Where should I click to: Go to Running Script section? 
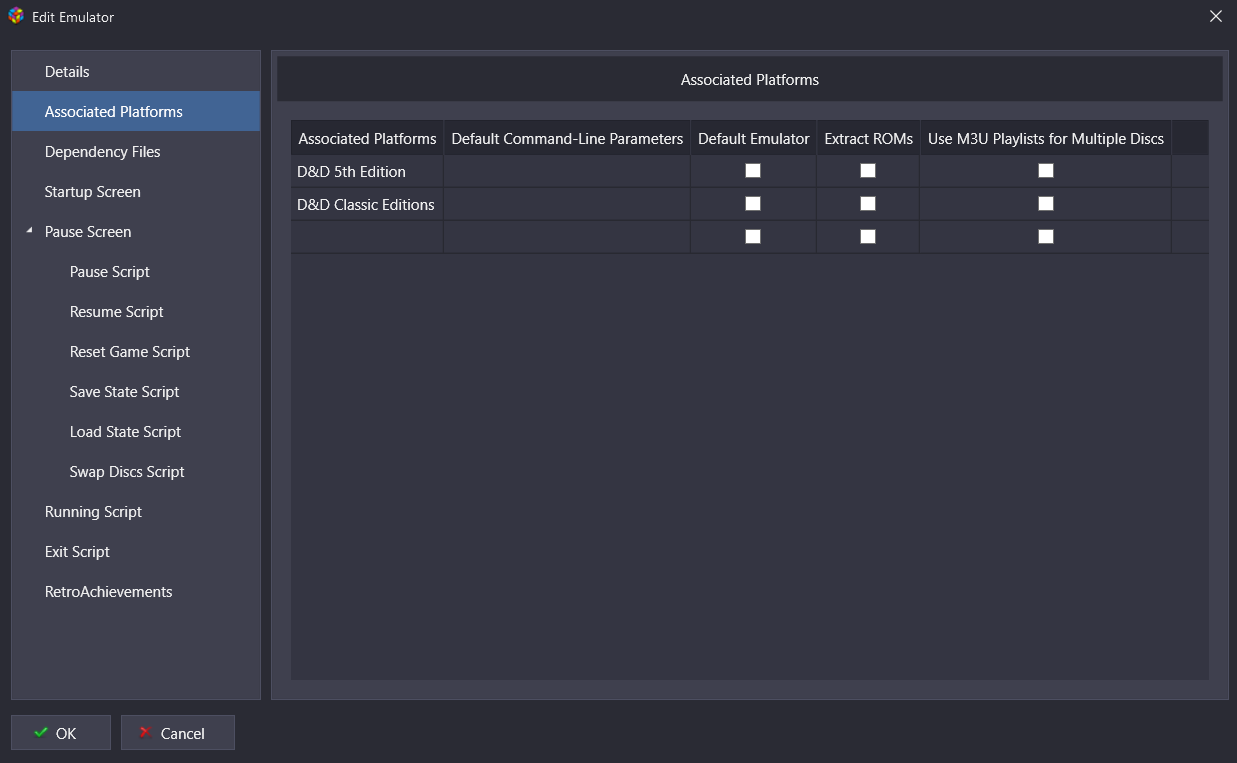tap(136, 512)
